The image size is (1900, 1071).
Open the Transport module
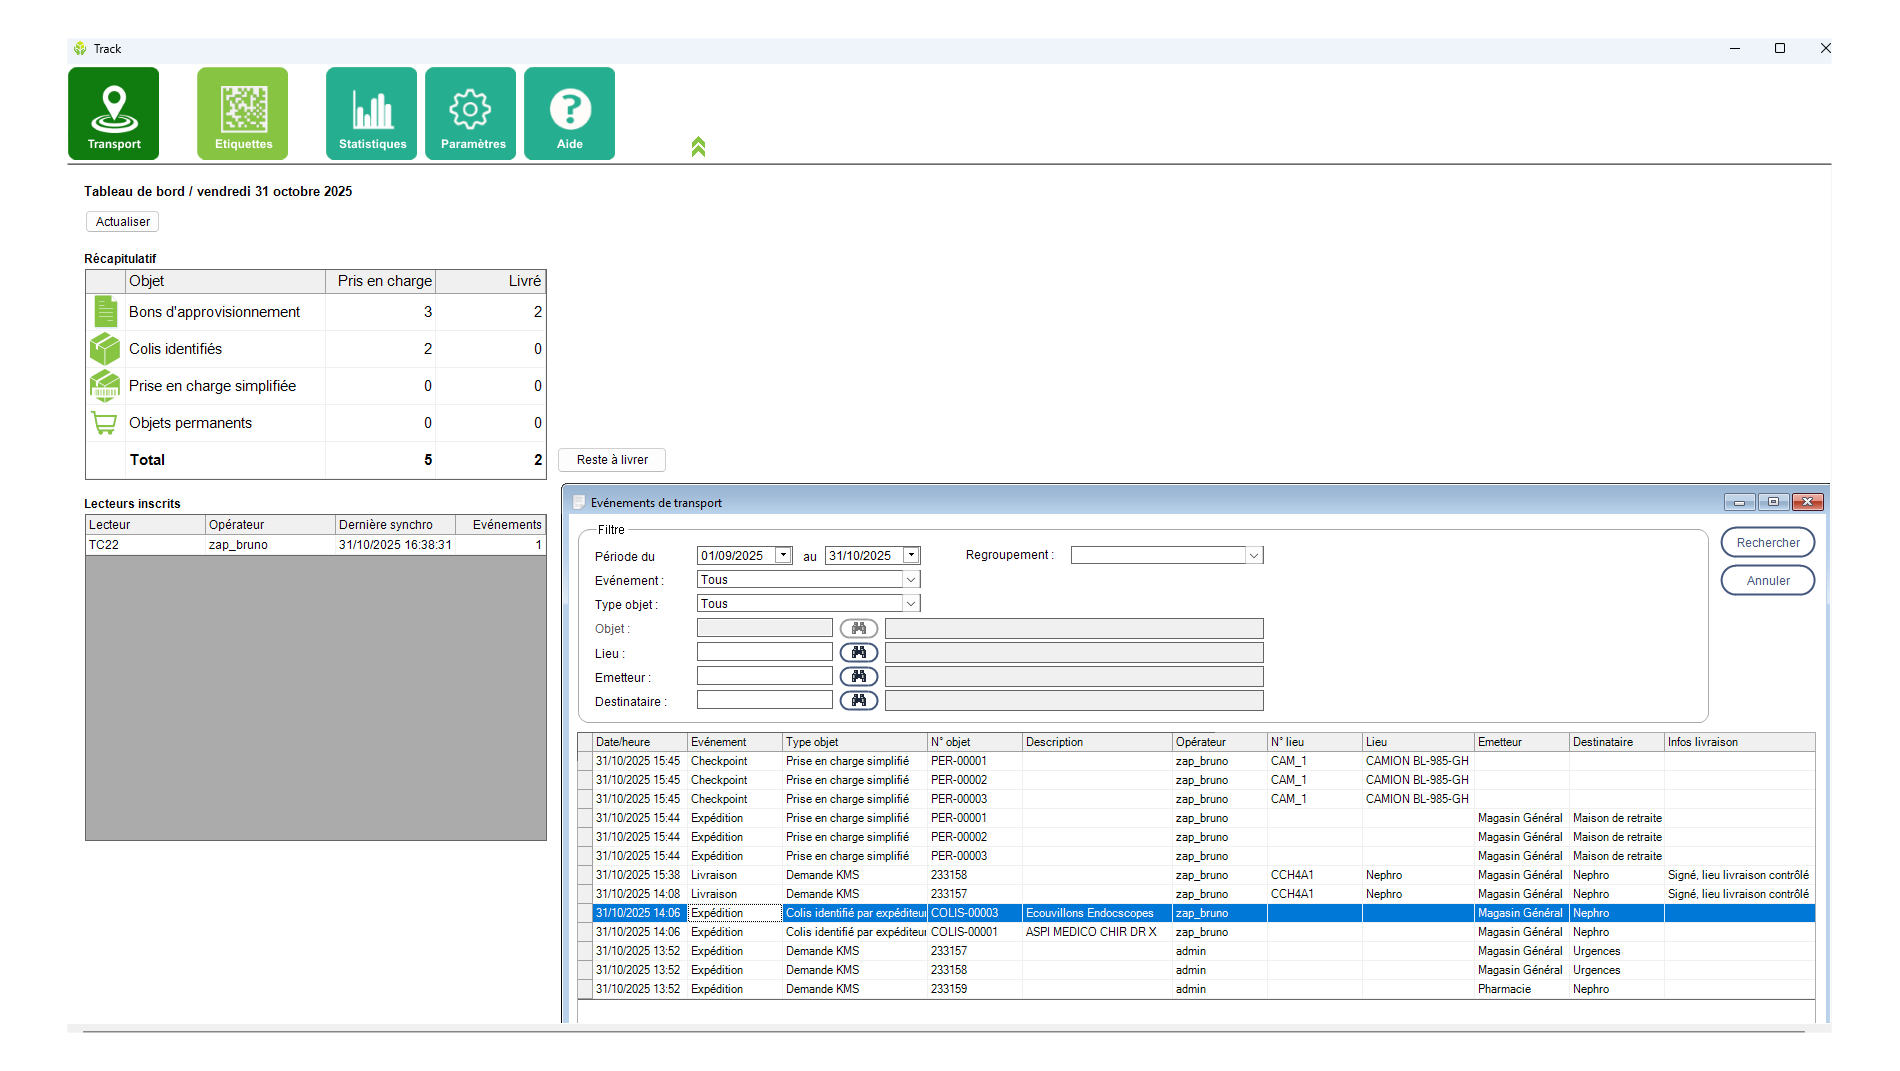114,114
